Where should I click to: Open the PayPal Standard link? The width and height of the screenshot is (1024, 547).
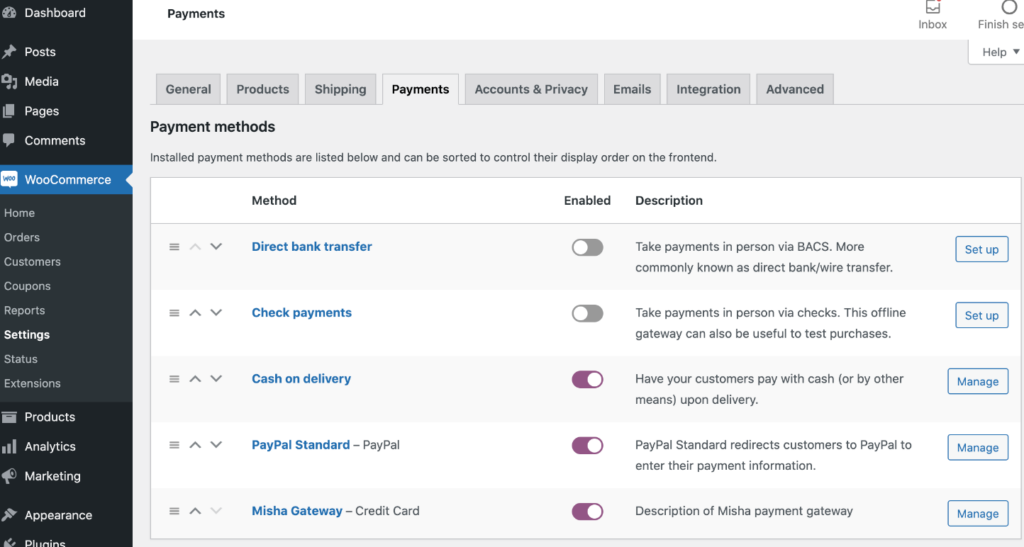click(x=300, y=445)
